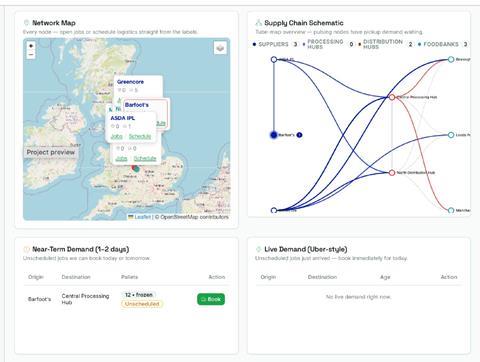Select the Greencore schematic node
The height and width of the screenshot is (362, 480).
click(274, 210)
